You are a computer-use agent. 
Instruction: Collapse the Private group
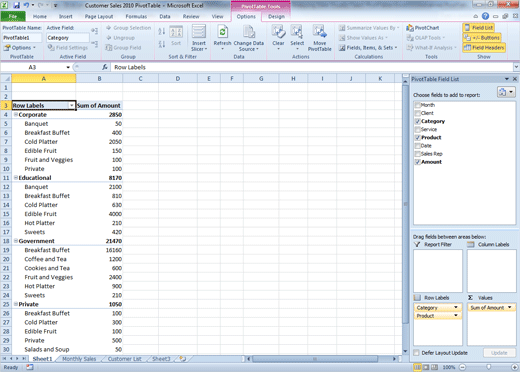tap(15, 304)
